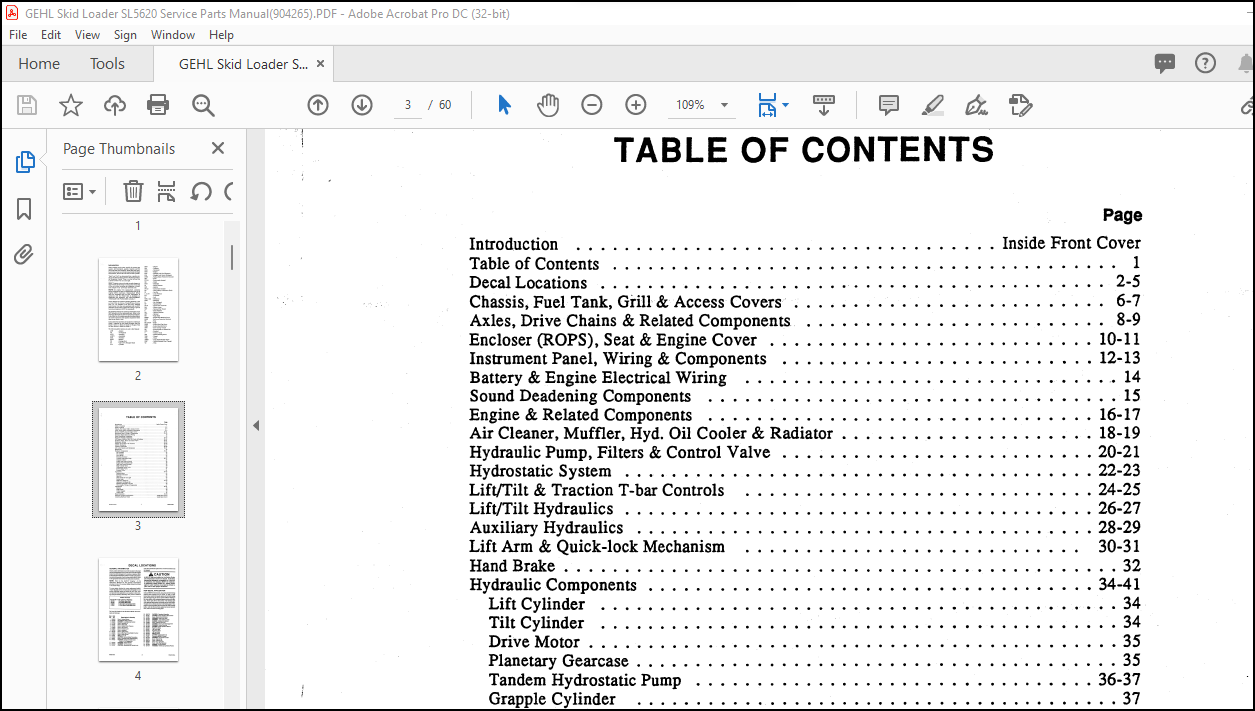Open the Fill & Sign pen tool
This screenshot has width=1255, height=711.
pyautogui.click(x=976, y=105)
